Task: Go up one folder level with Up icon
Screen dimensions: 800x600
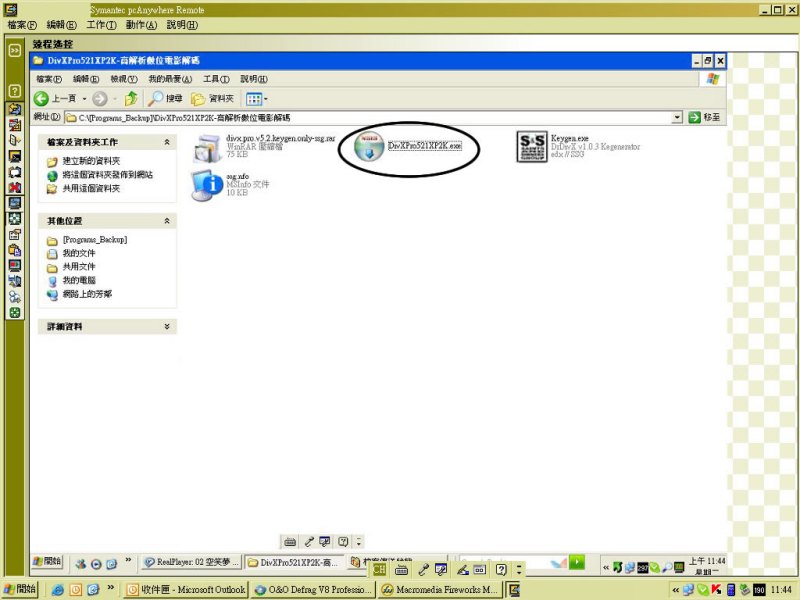Action: tap(131, 98)
